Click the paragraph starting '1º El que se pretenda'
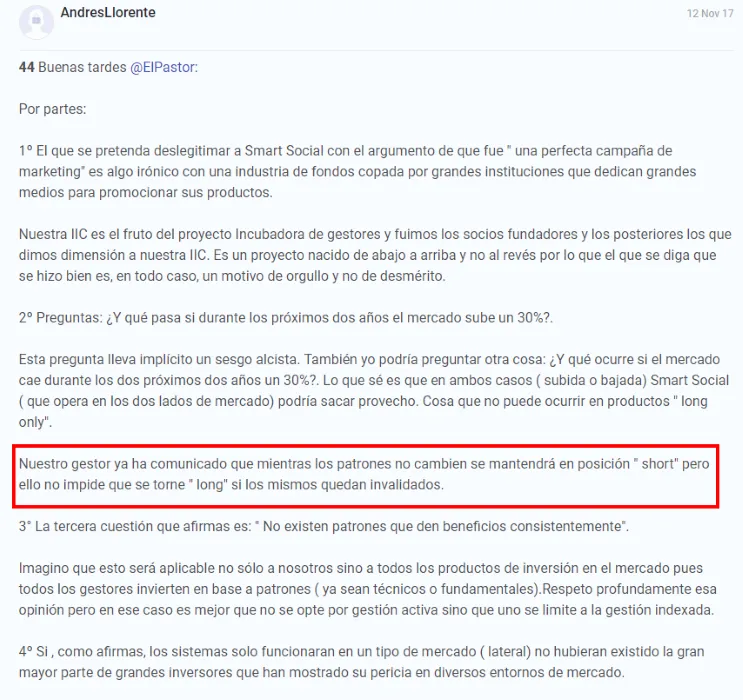This screenshot has height=700, width=743. (357, 172)
